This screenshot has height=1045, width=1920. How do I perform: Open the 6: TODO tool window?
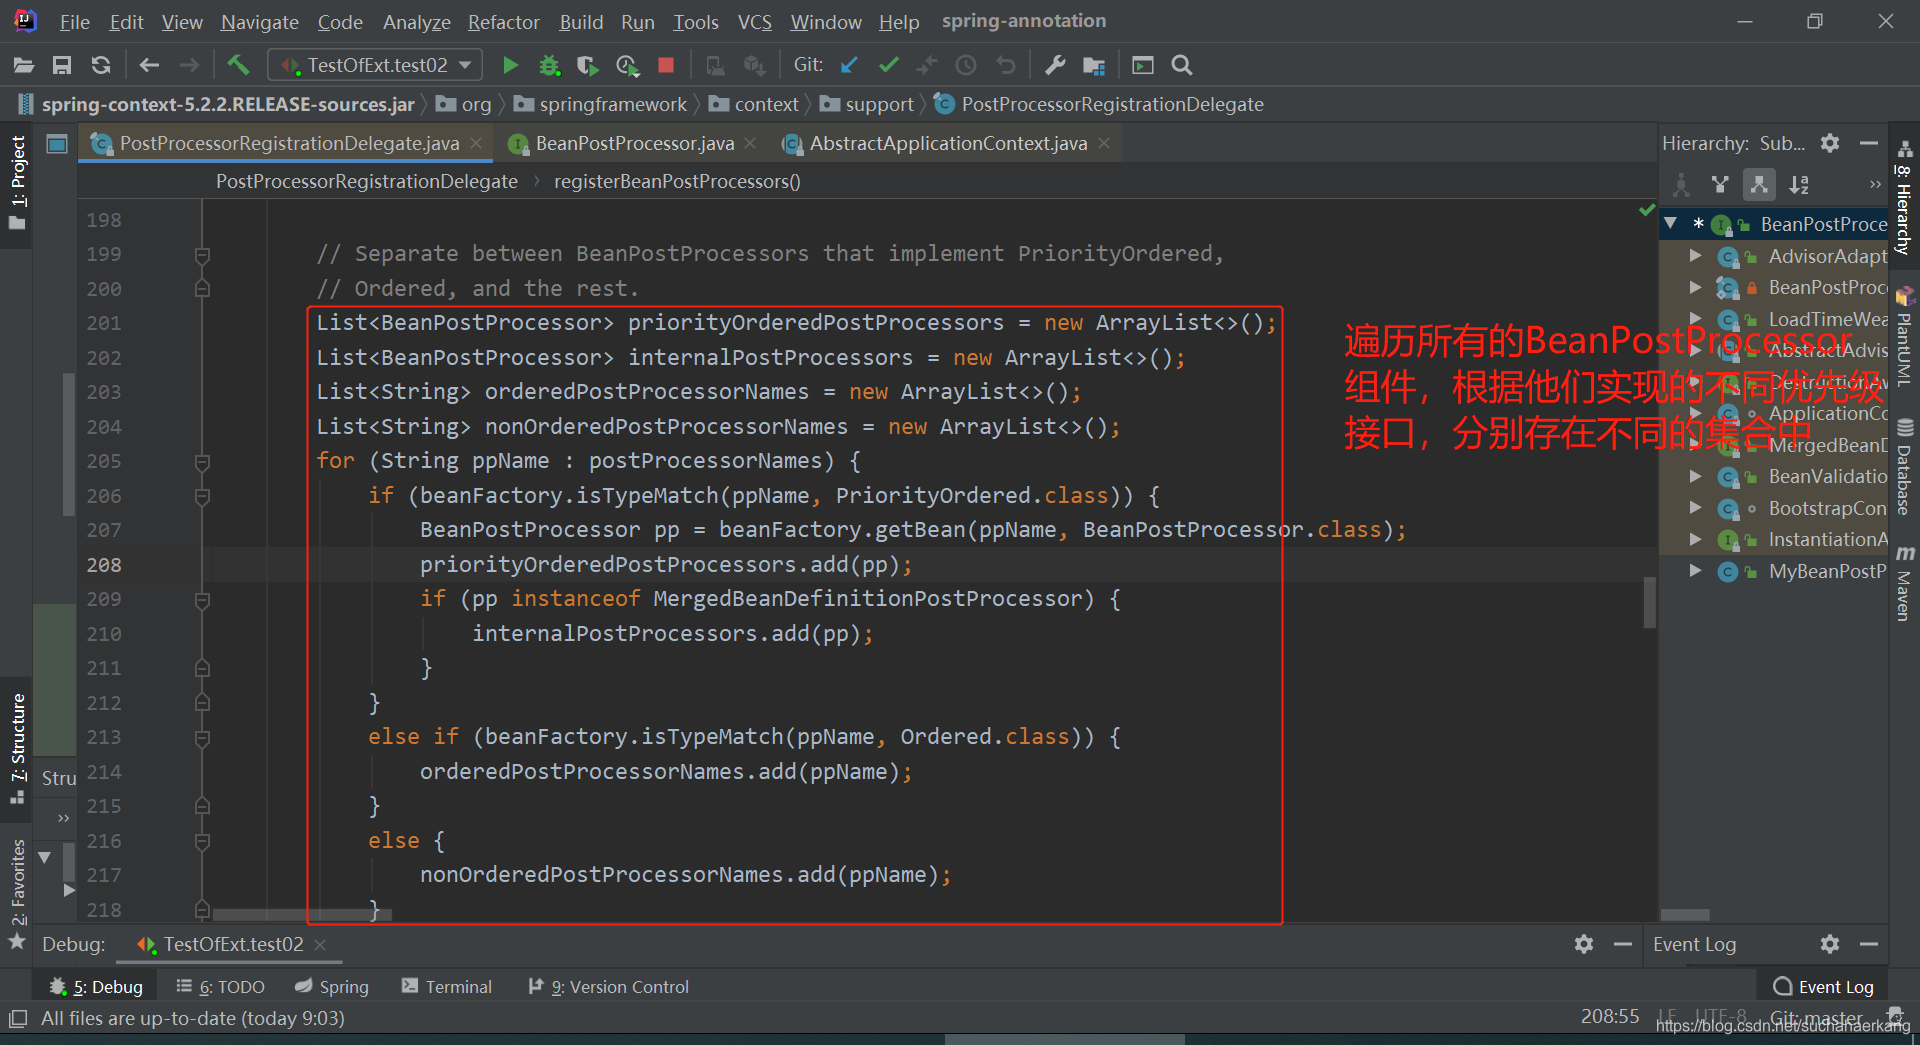(x=221, y=987)
